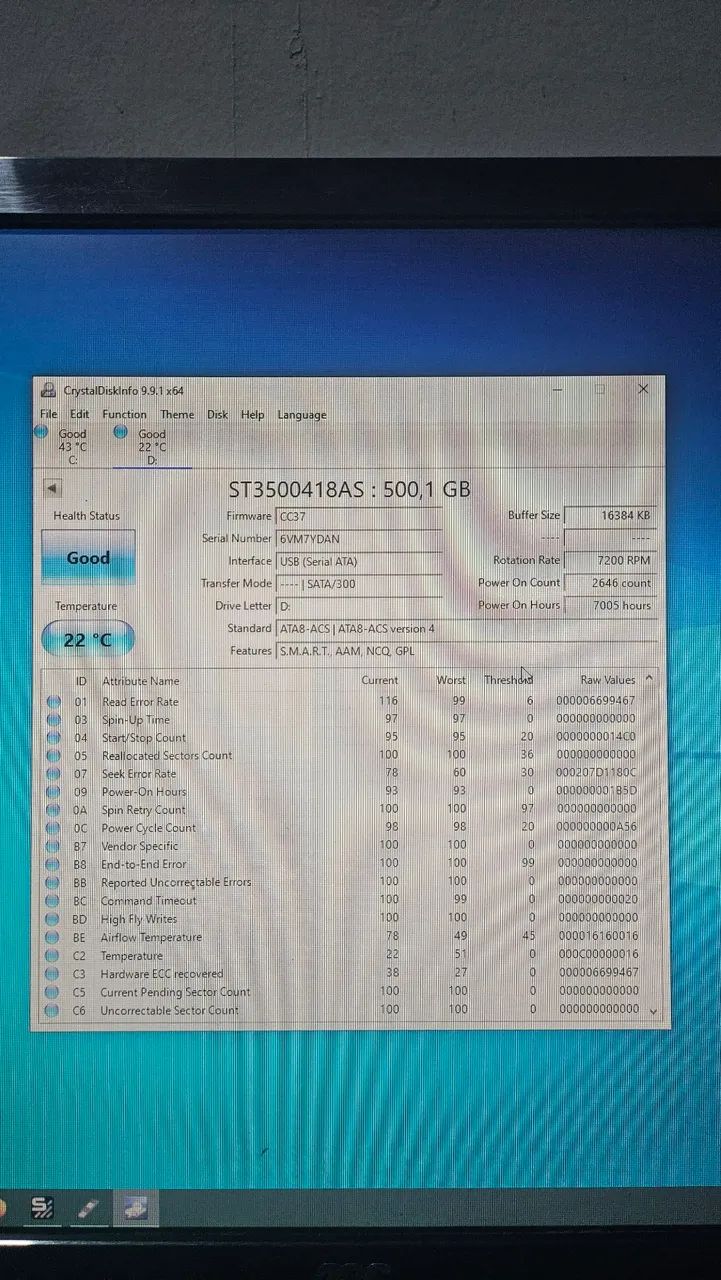Click the Transfer Mode field SATA/300
Screen dimensions: 721x1280
point(359,583)
